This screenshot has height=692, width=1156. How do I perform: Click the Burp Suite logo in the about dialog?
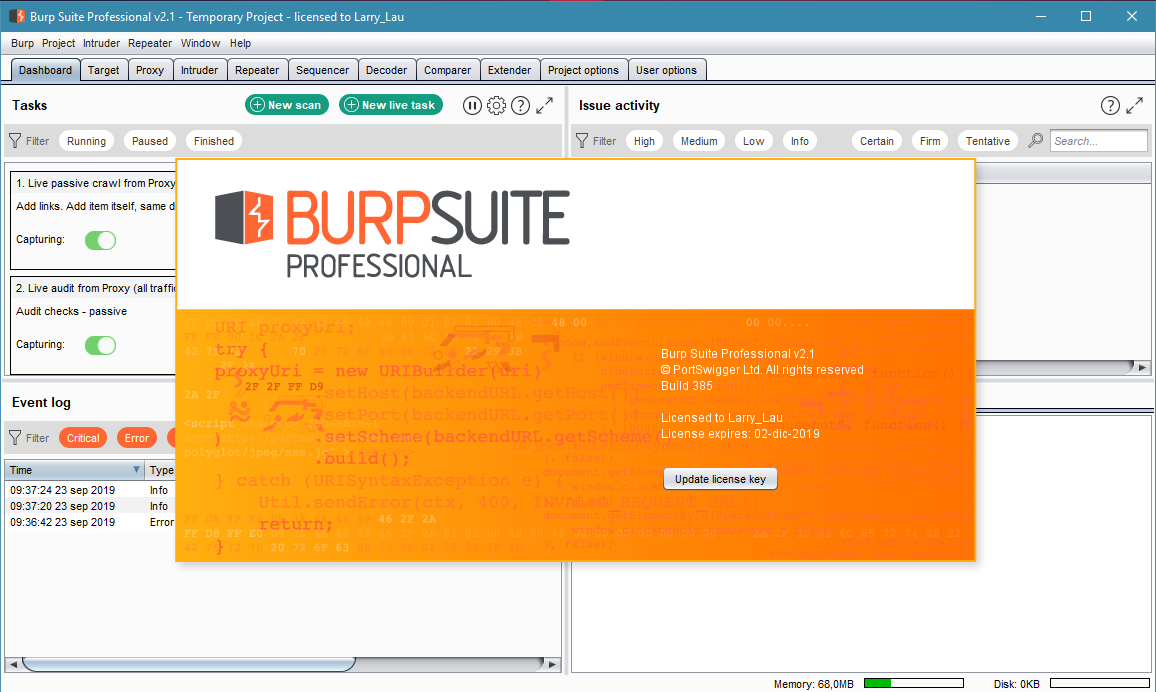(392, 234)
